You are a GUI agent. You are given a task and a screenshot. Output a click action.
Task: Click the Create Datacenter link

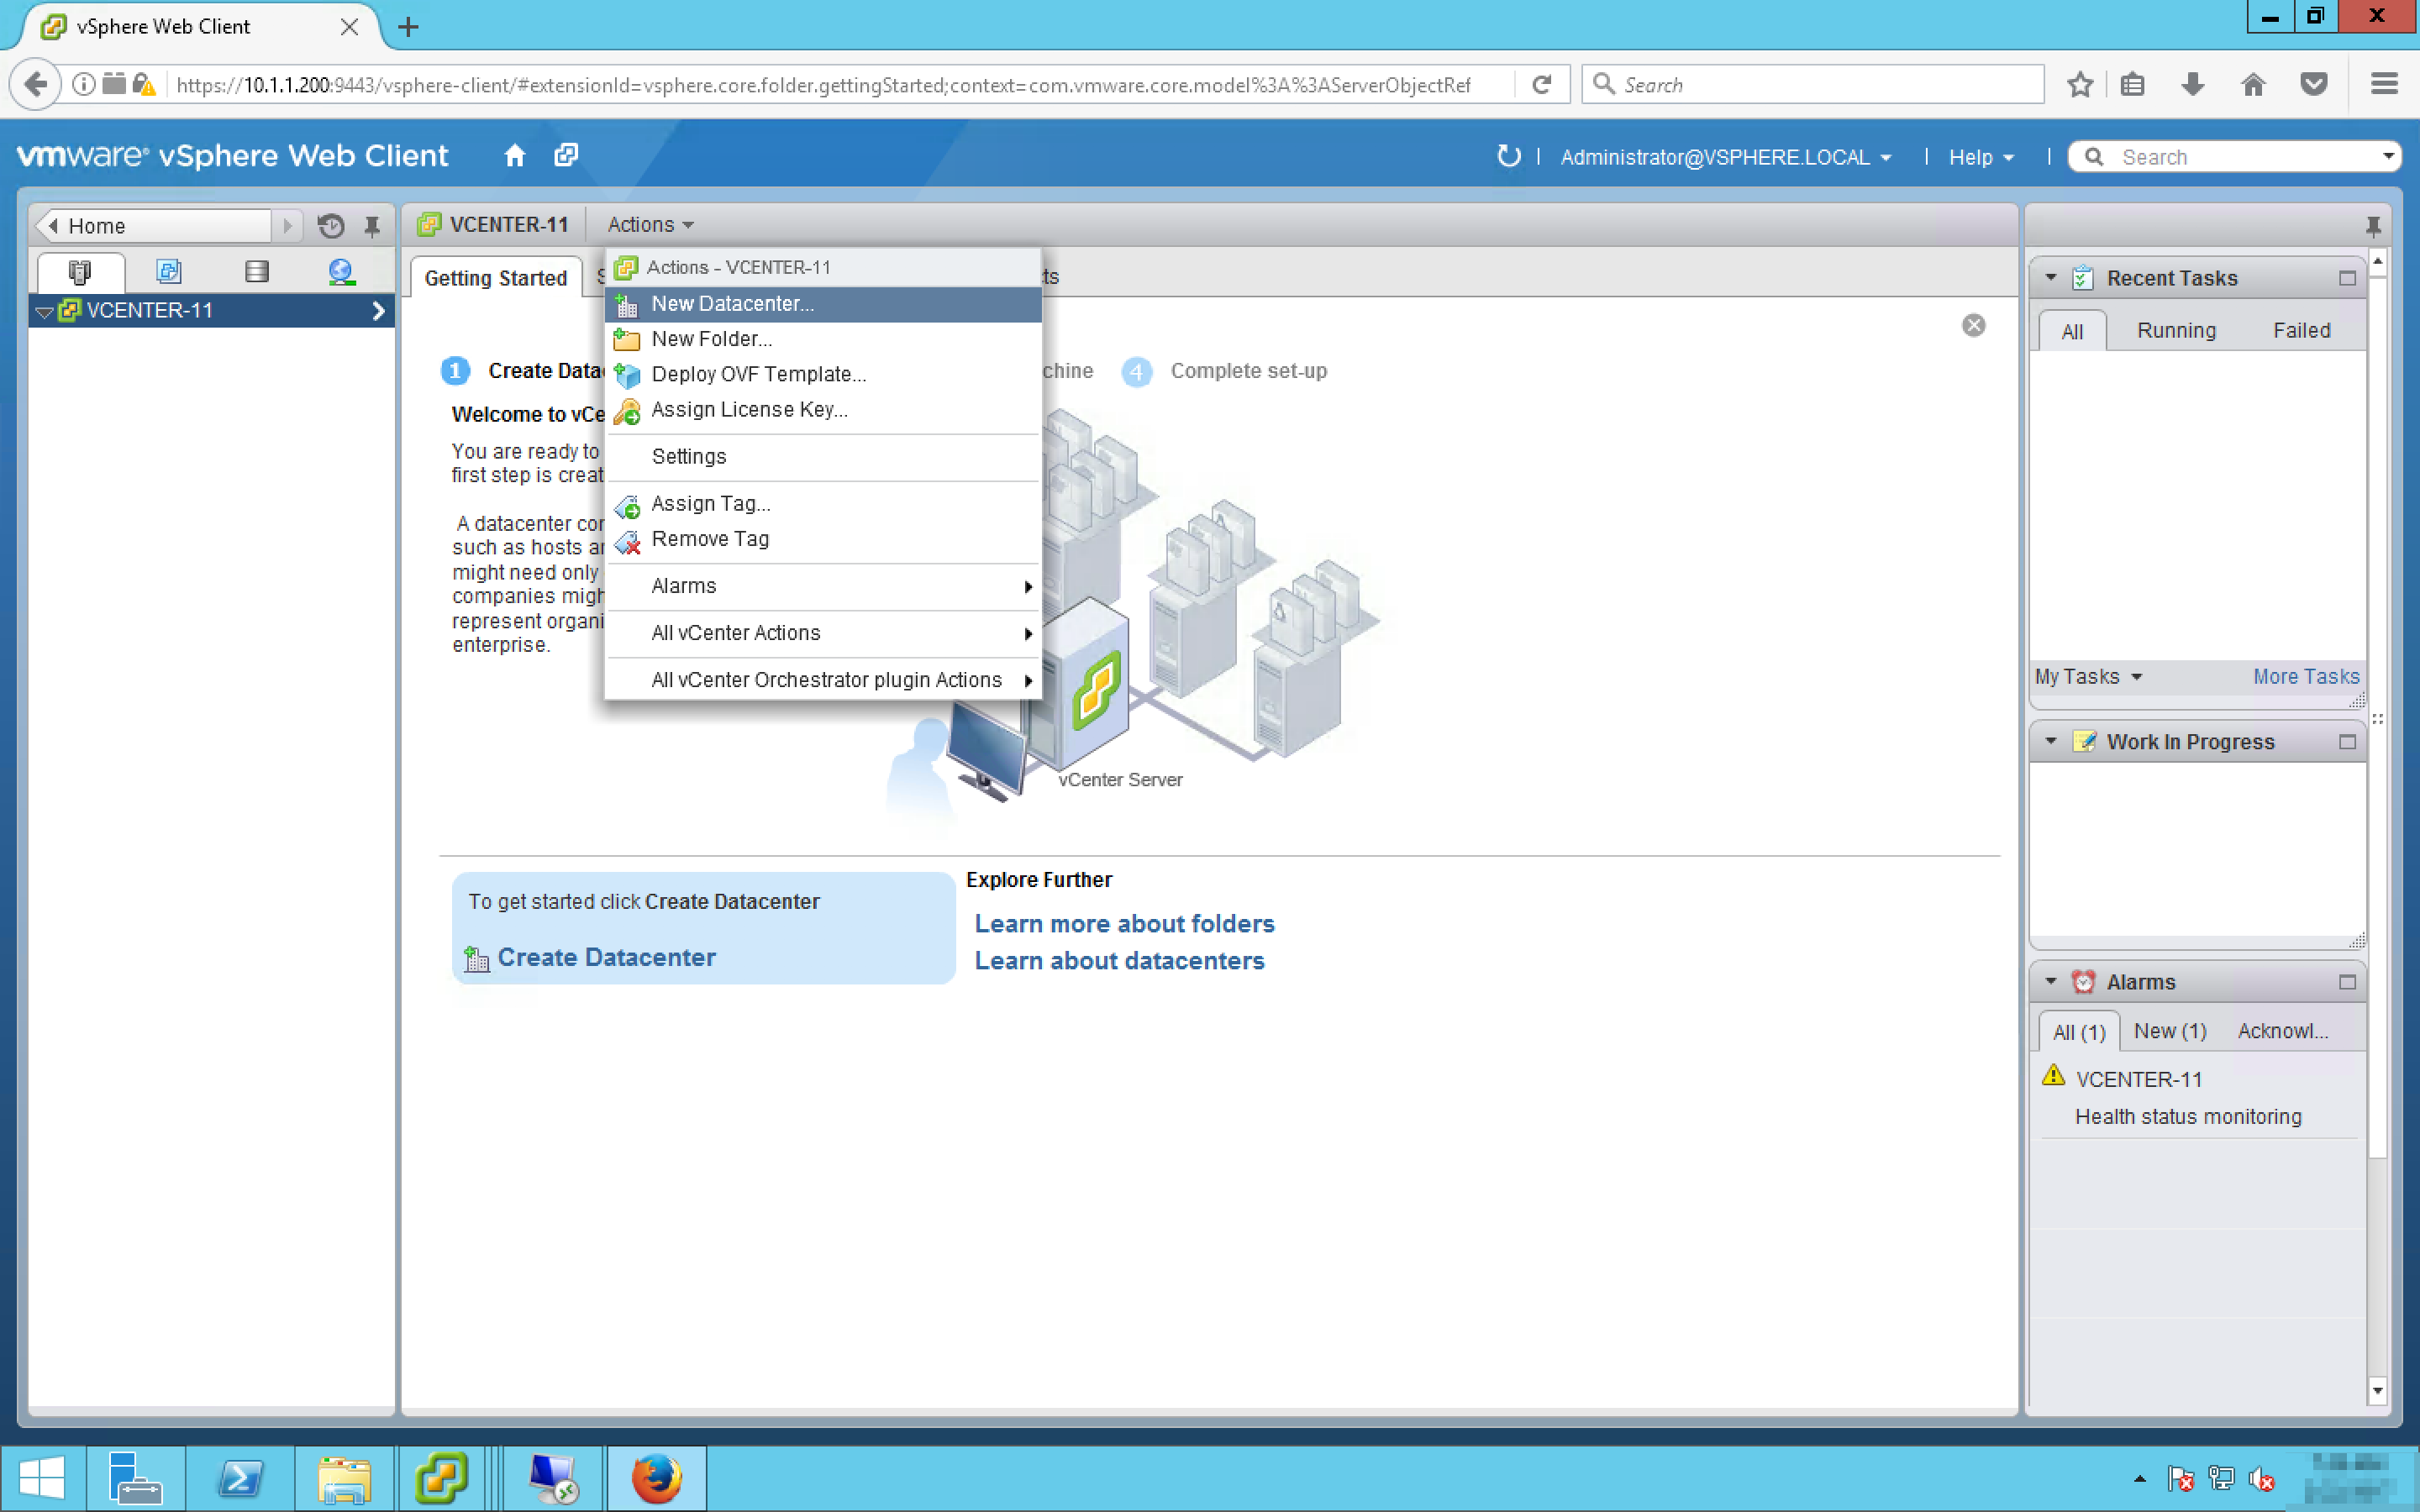click(x=606, y=957)
